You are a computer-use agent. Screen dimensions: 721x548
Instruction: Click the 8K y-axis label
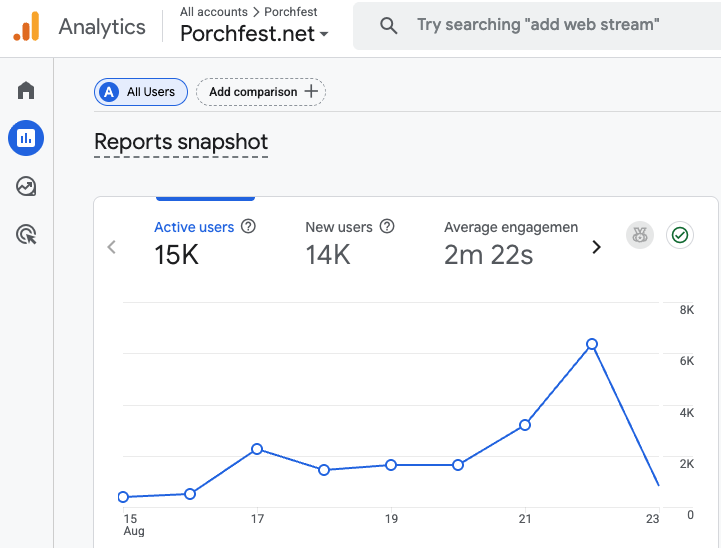coord(687,309)
